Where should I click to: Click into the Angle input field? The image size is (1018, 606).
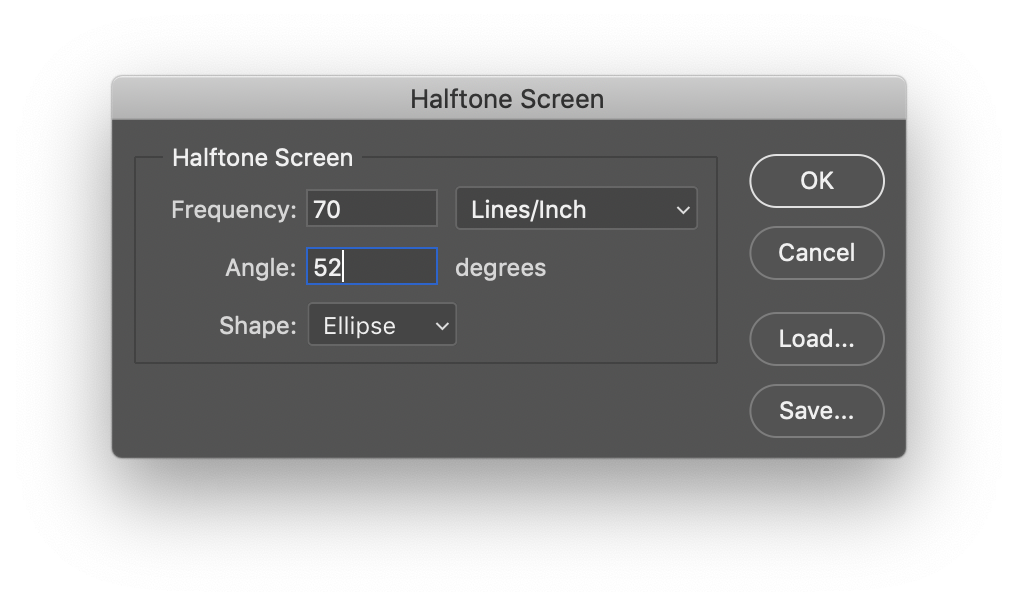pos(371,267)
